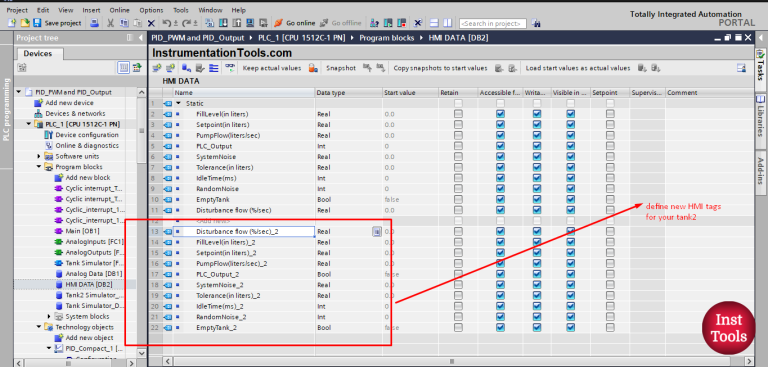
Task: Collapse Technology objects tree node
Action: coord(39,327)
